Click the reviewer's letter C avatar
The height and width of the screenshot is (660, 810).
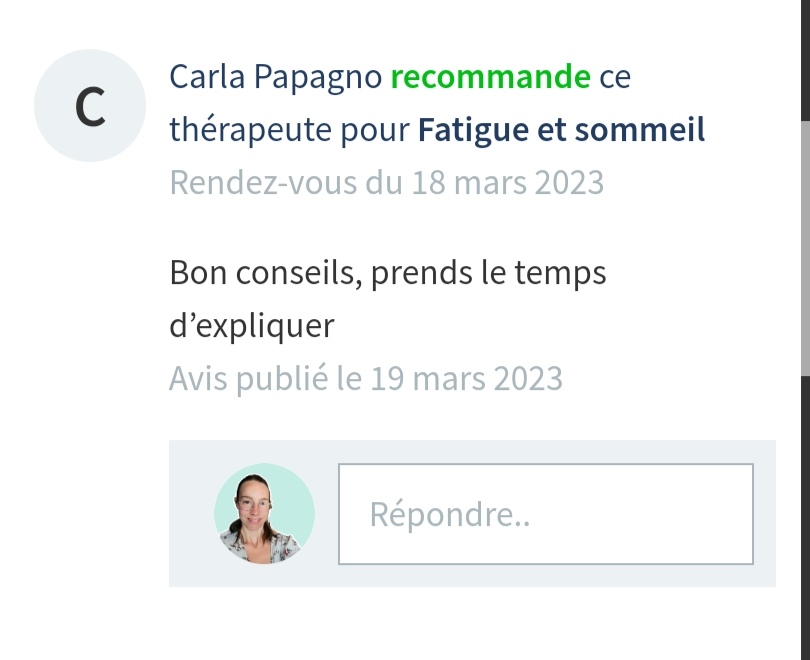click(x=90, y=105)
